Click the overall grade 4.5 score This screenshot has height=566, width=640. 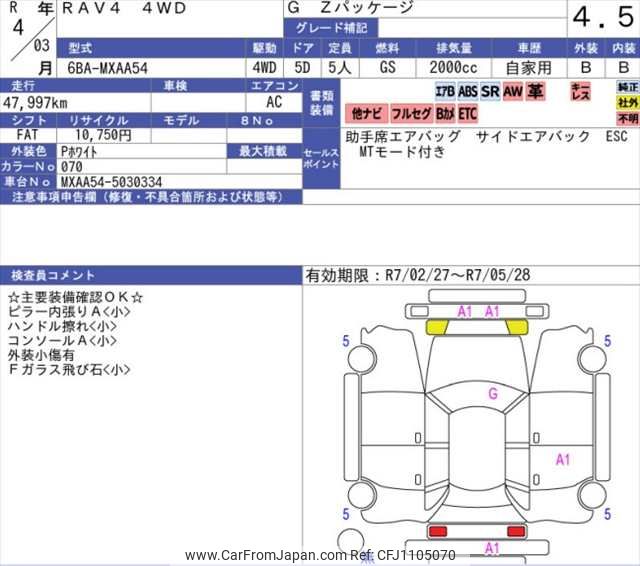pyautogui.click(x=603, y=17)
